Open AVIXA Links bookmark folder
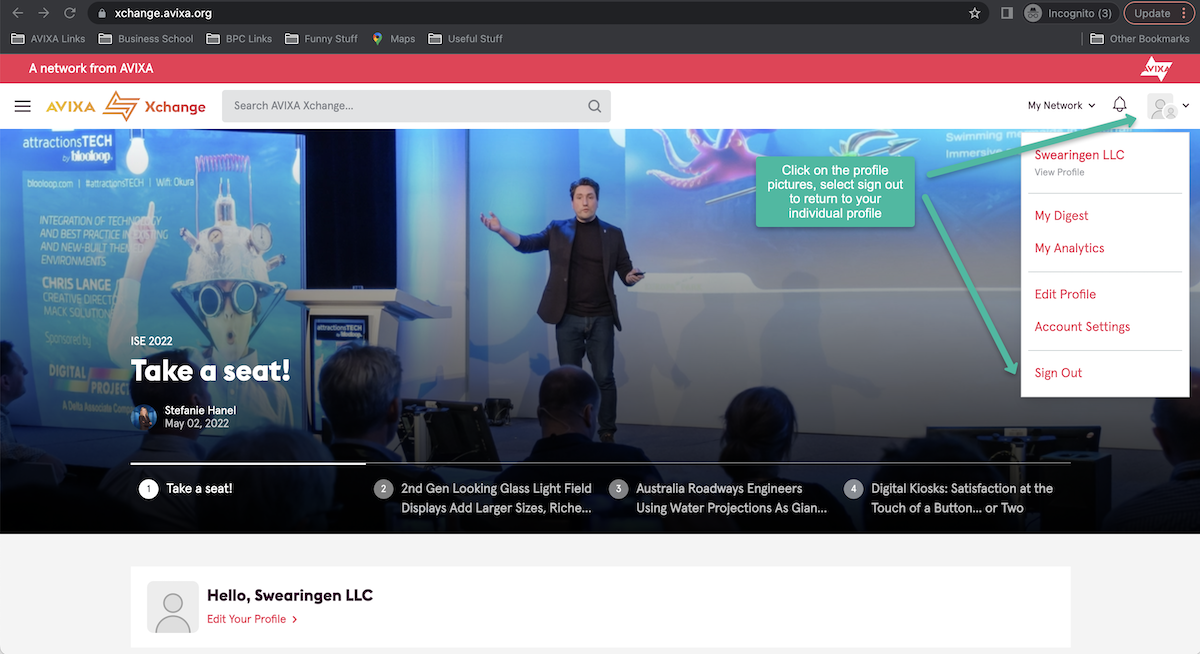Image resolution: width=1200 pixels, height=654 pixels. point(47,39)
